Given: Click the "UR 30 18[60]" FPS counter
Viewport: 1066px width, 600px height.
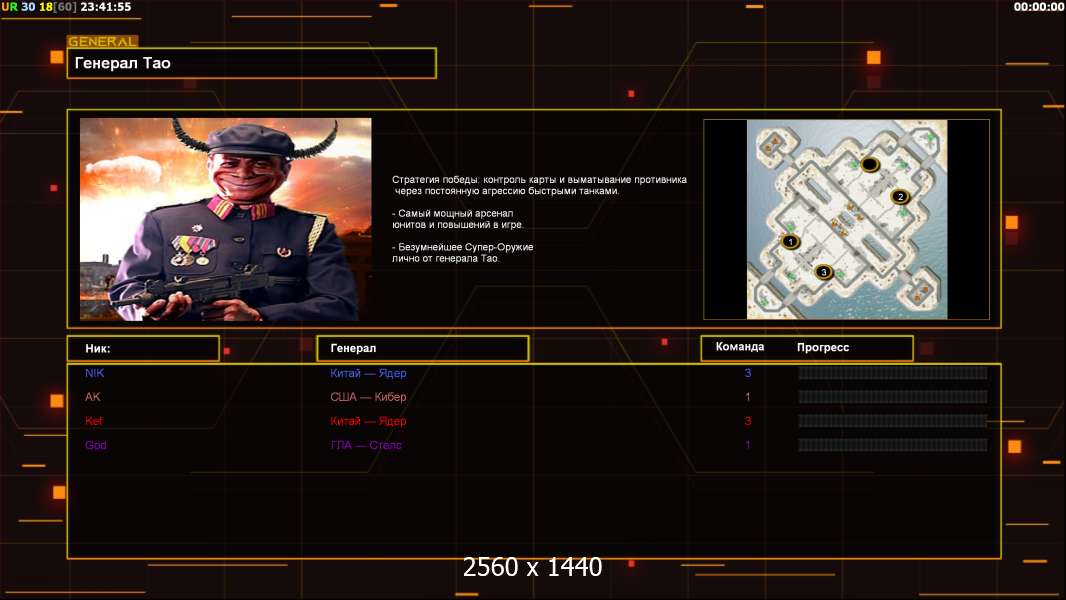Looking at the screenshot, I should pos(39,7).
